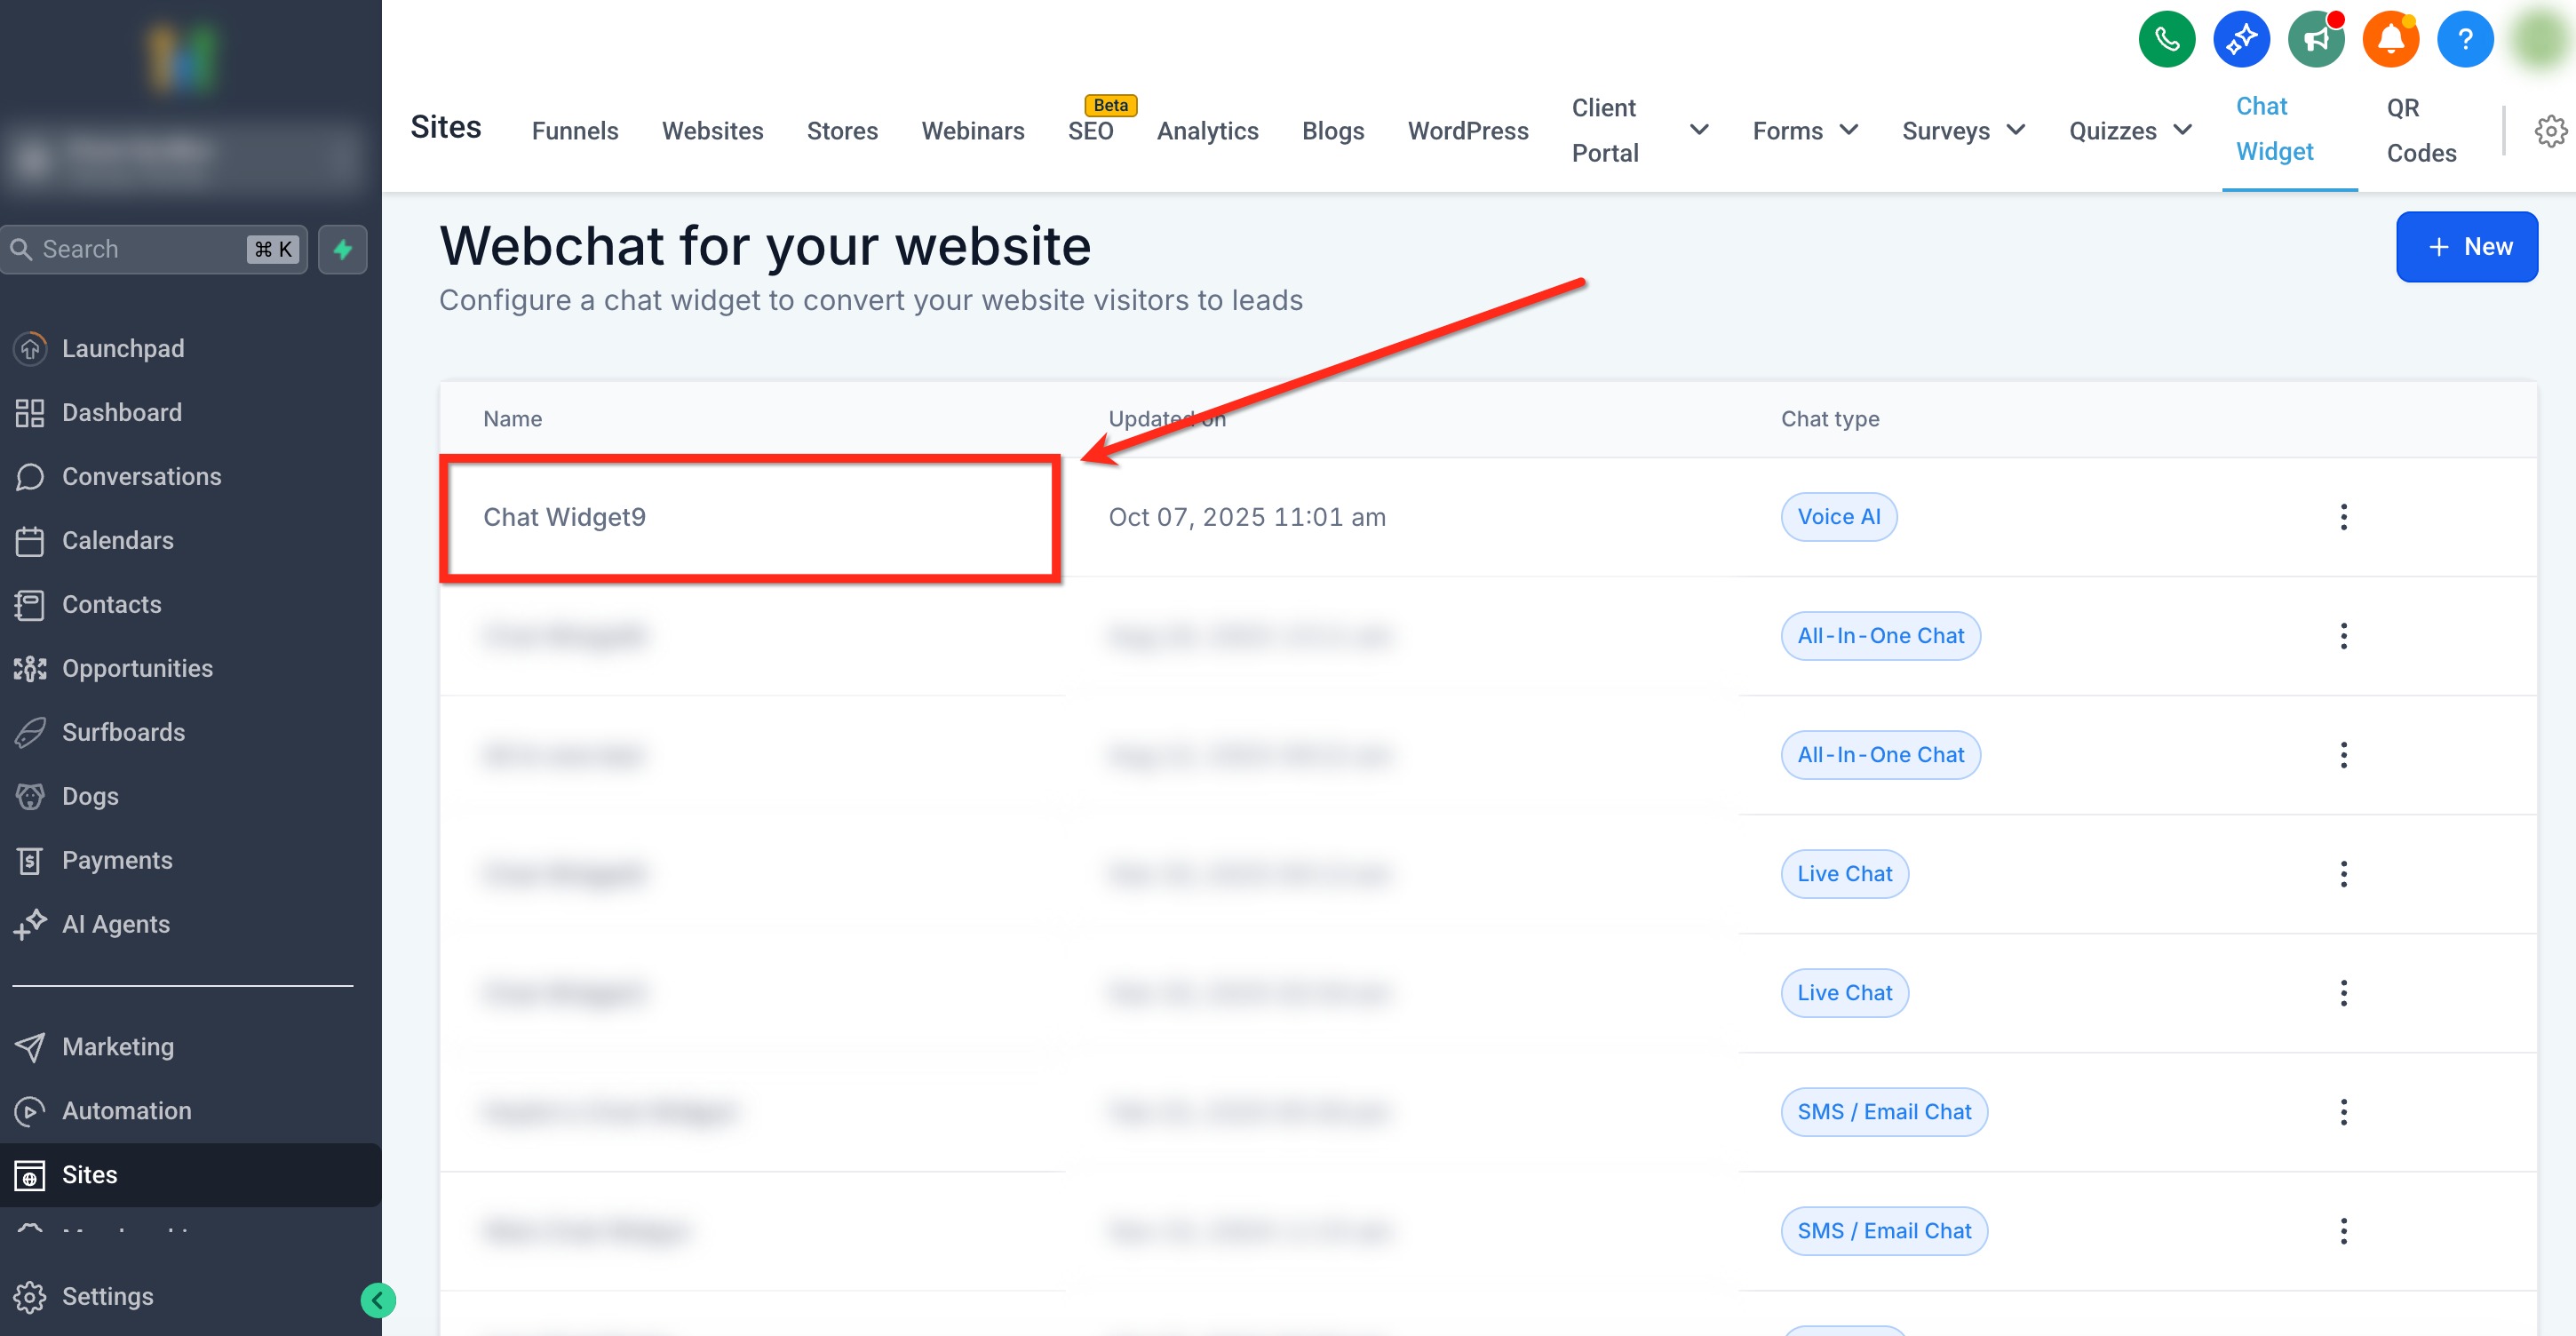Click the green lightning quick actions icon
Viewport: 2576px width, 1336px height.
pyautogui.click(x=343, y=249)
